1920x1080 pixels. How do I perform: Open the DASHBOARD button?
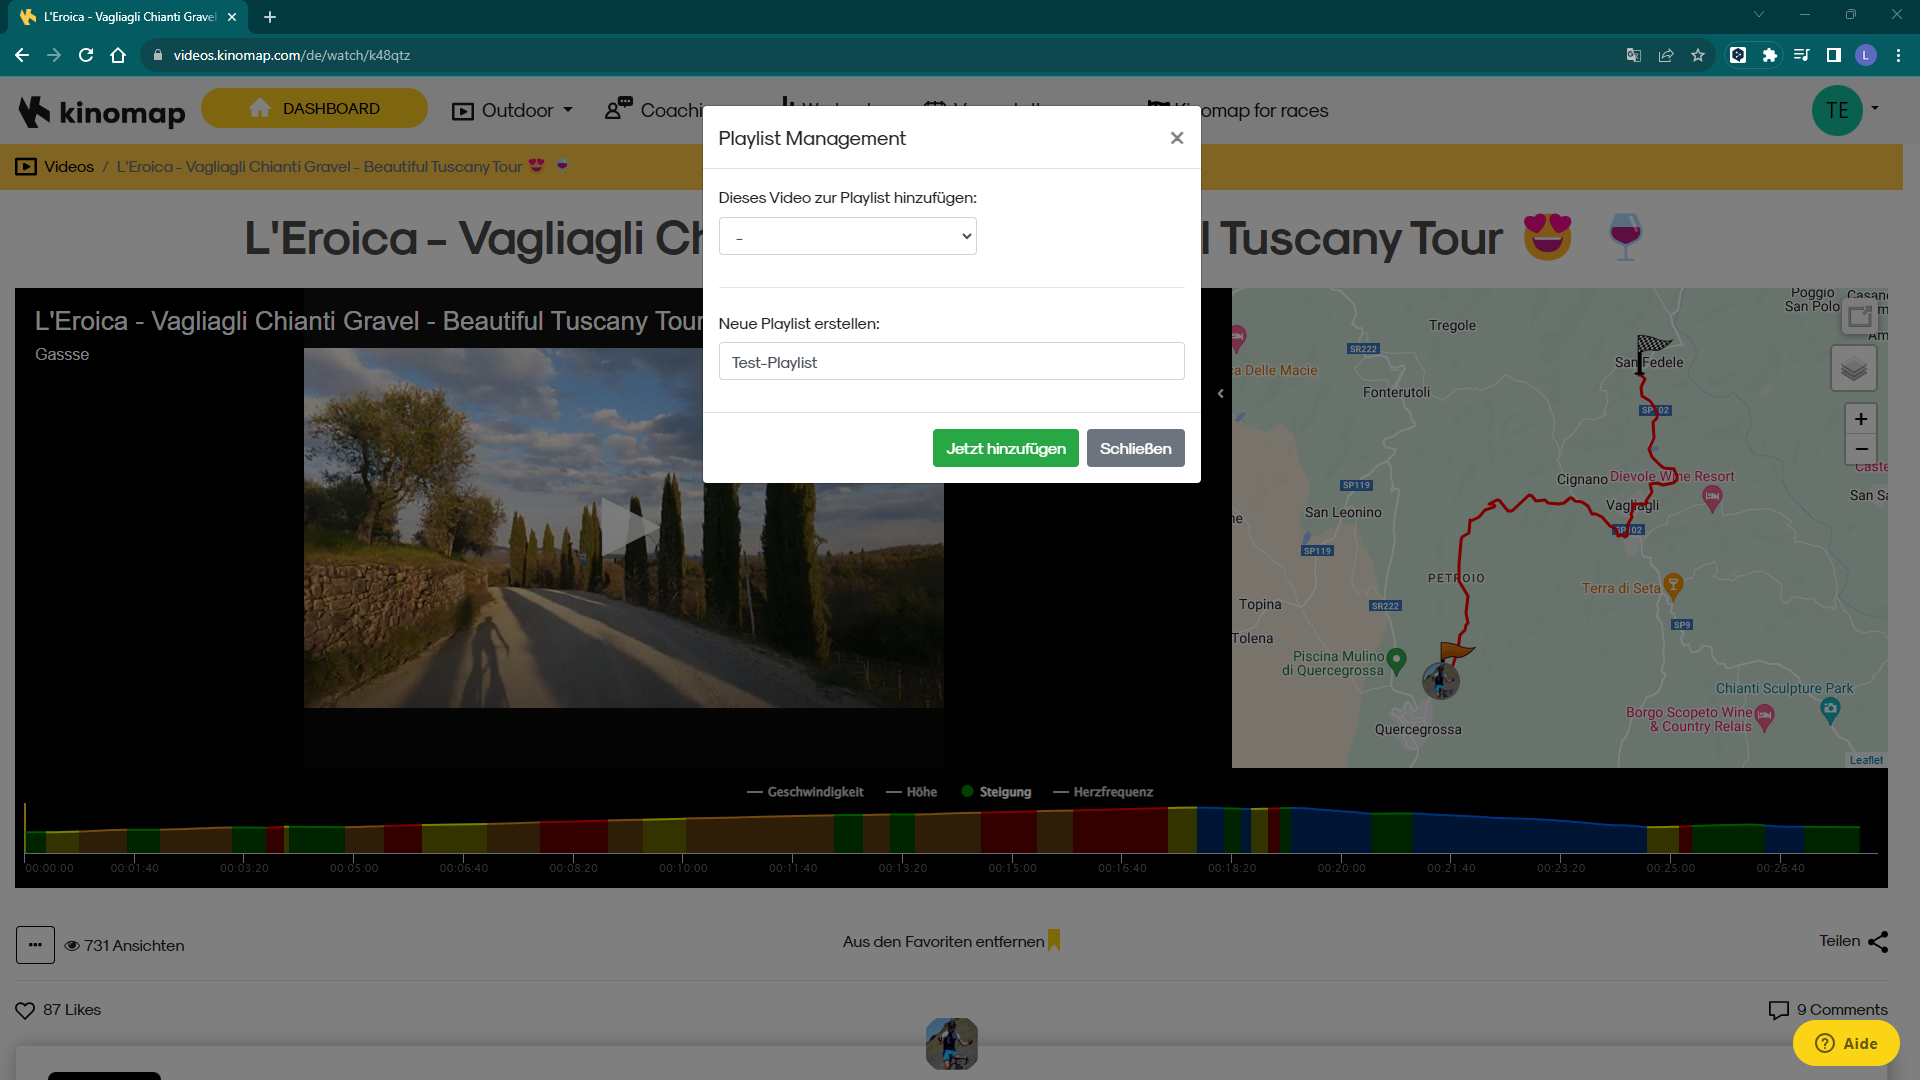click(314, 109)
